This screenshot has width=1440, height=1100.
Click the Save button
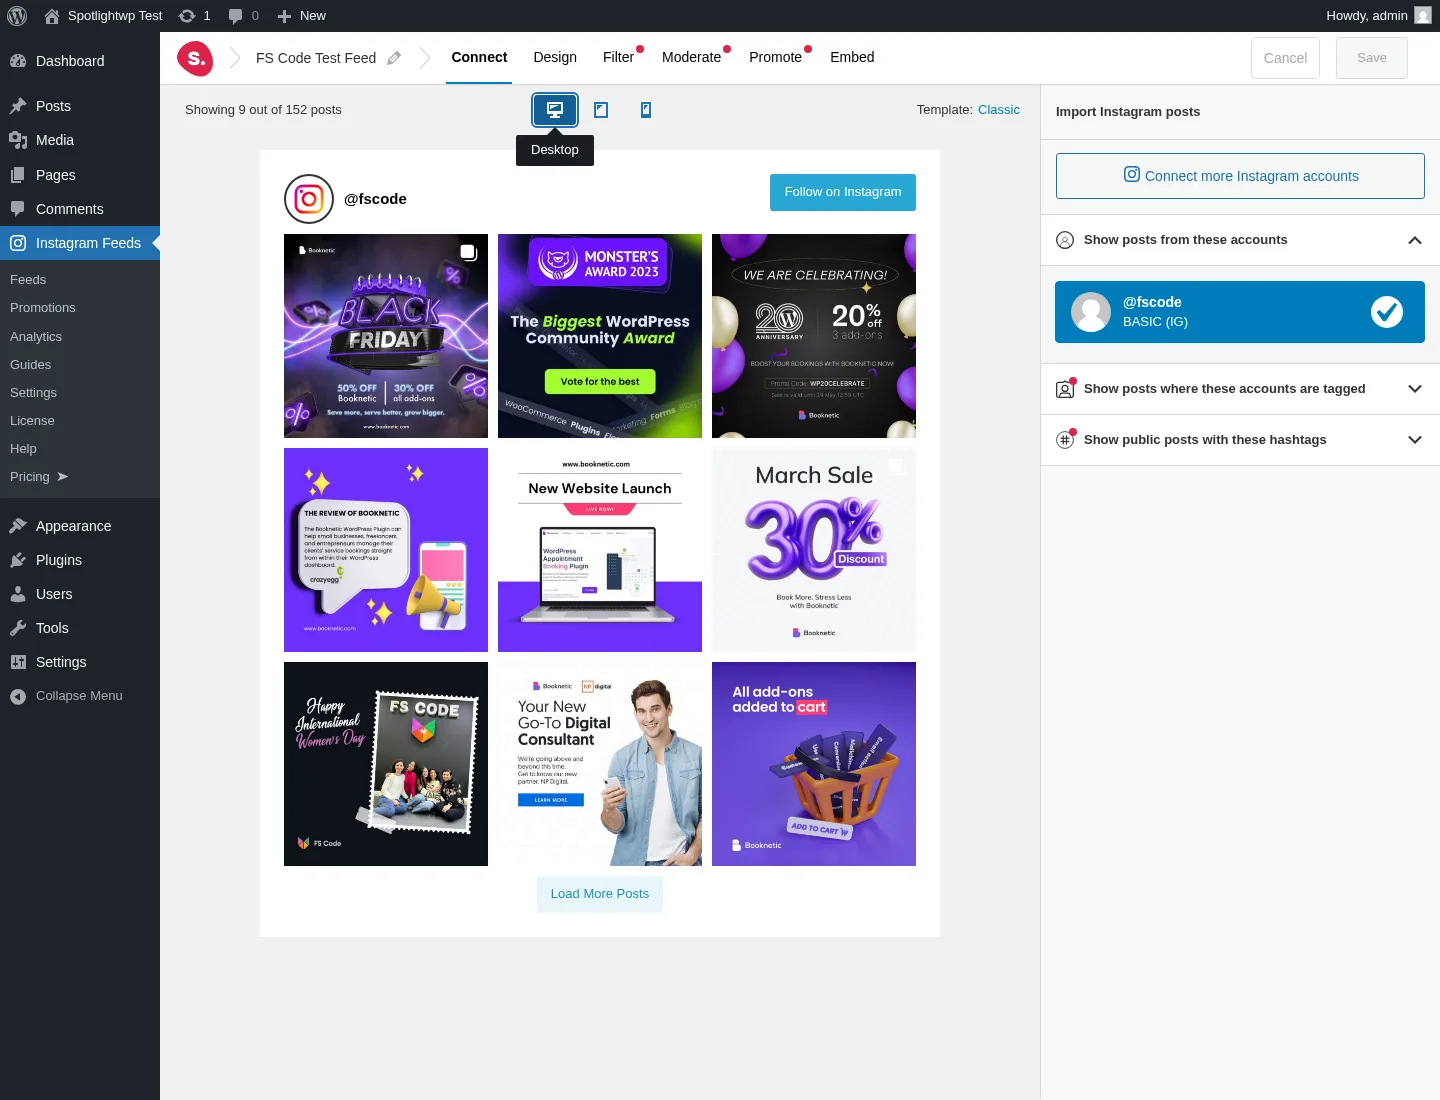[x=1372, y=58]
